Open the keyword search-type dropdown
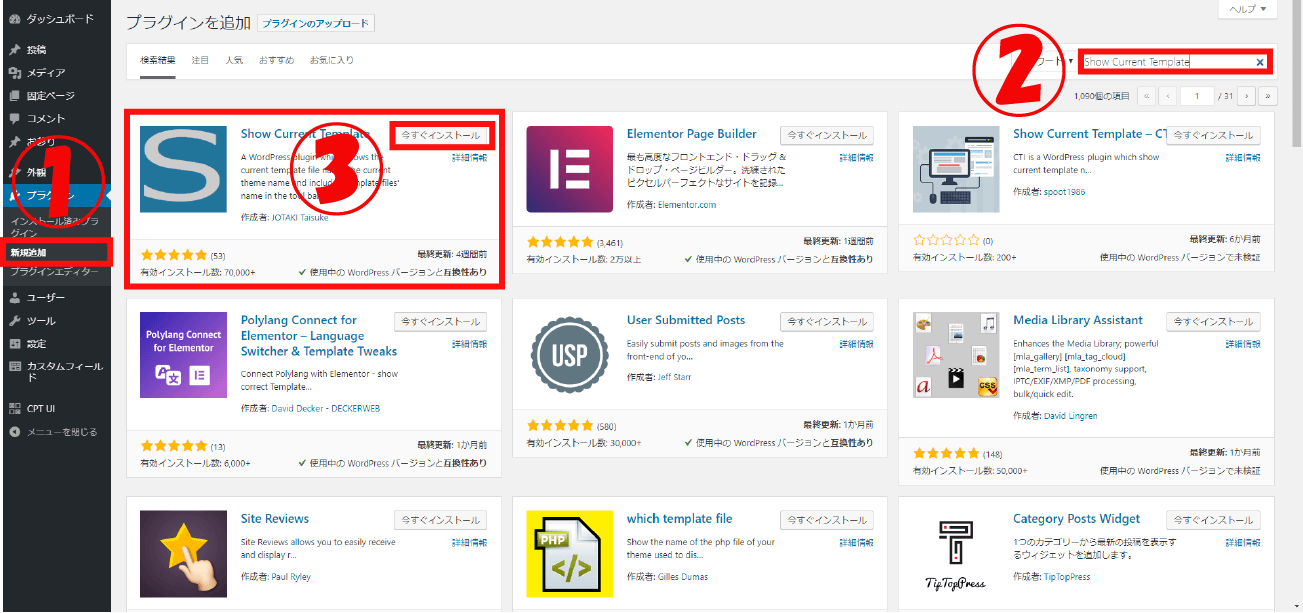1303x613 pixels. [x=1052, y=62]
